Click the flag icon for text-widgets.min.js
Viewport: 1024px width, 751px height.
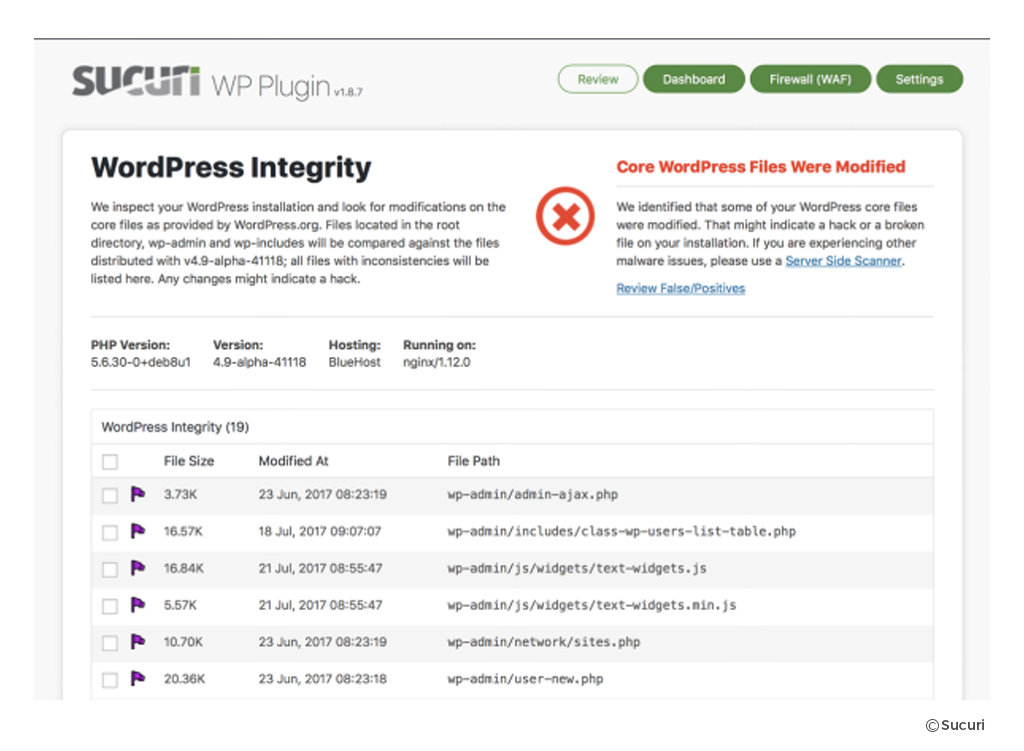[138, 605]
